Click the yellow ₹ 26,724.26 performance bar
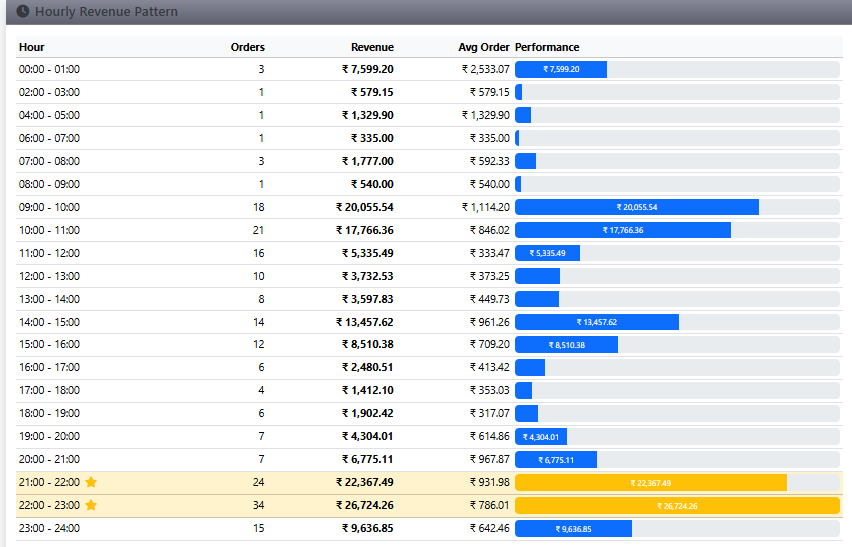This screenshot has height=547, width=852. pyautogui.click(x=677, y=506)
